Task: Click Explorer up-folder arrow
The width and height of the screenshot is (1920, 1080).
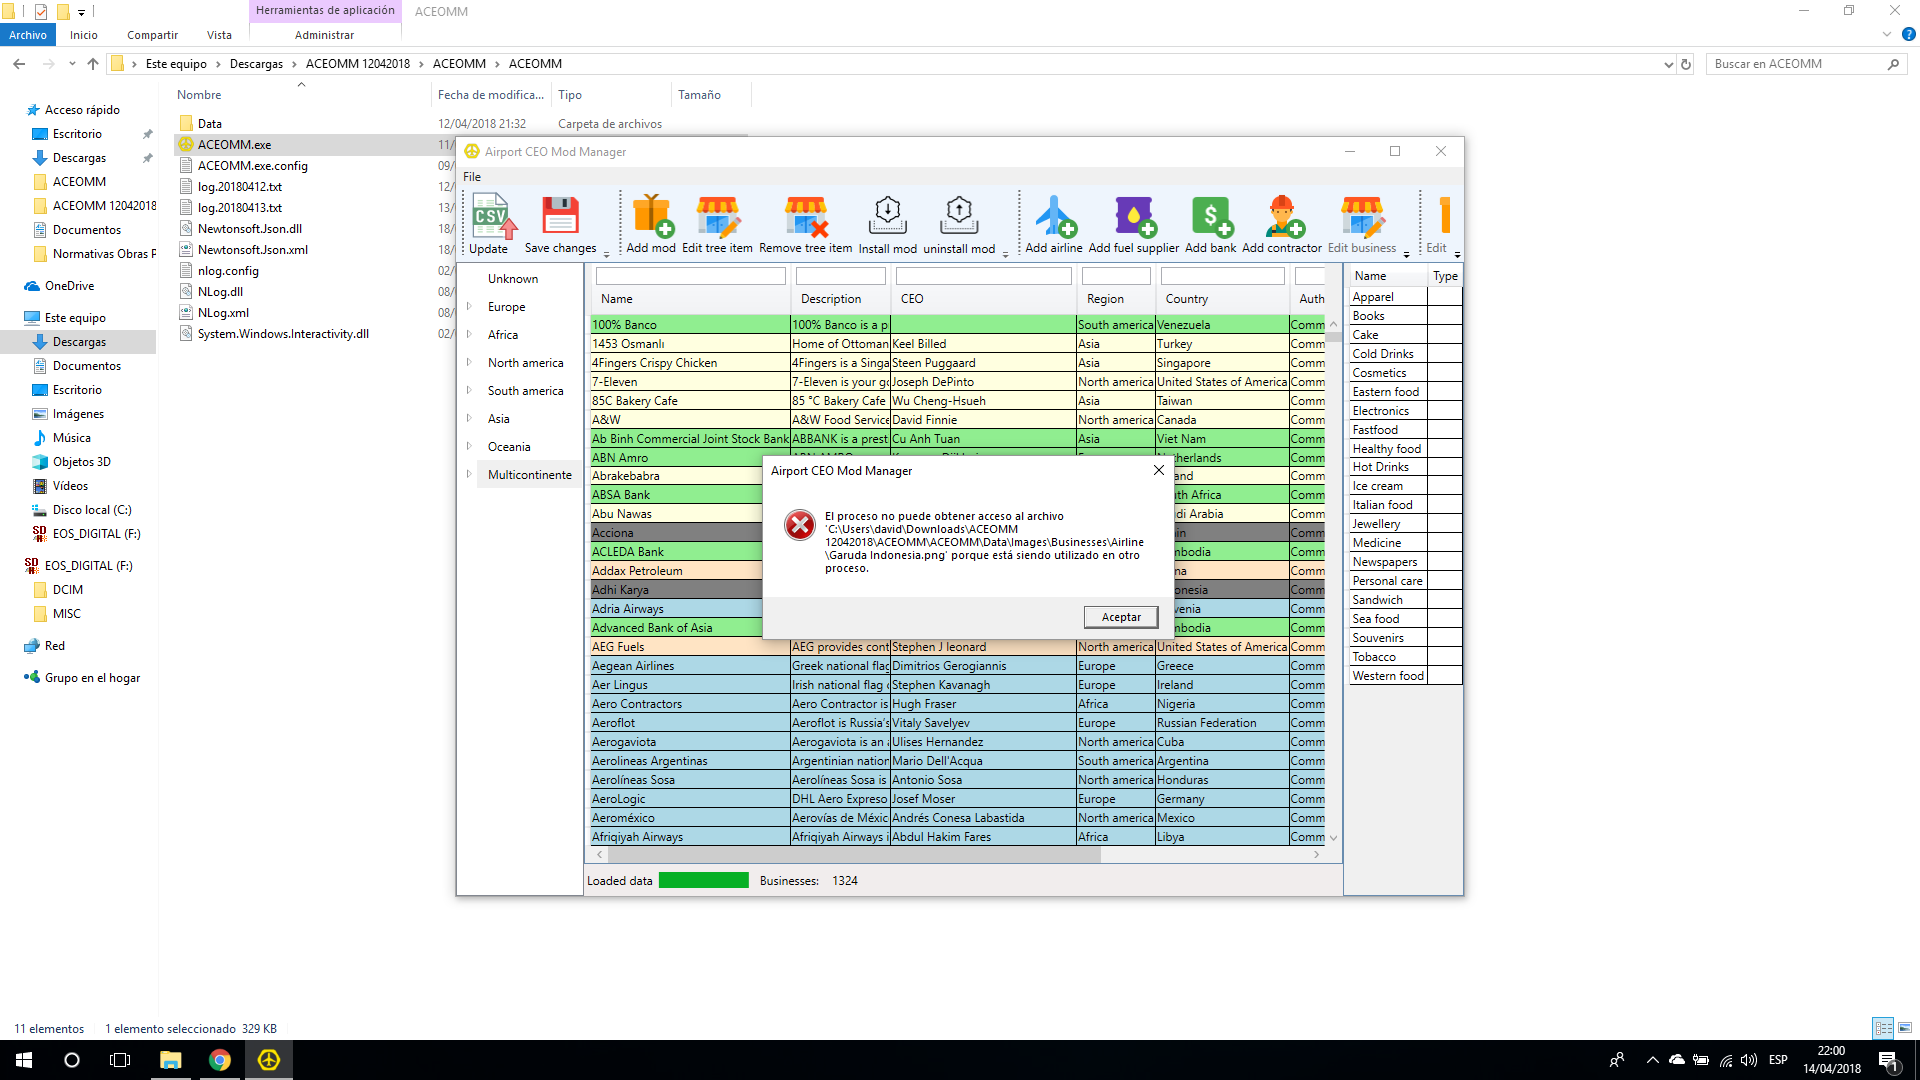Action: (x=93, y=64)
